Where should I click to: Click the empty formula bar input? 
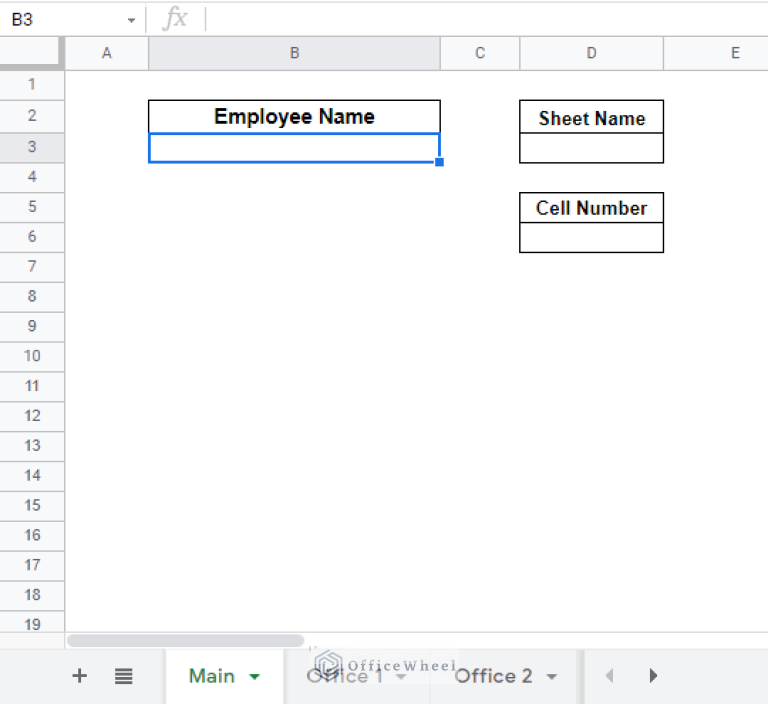pos(480,19)
